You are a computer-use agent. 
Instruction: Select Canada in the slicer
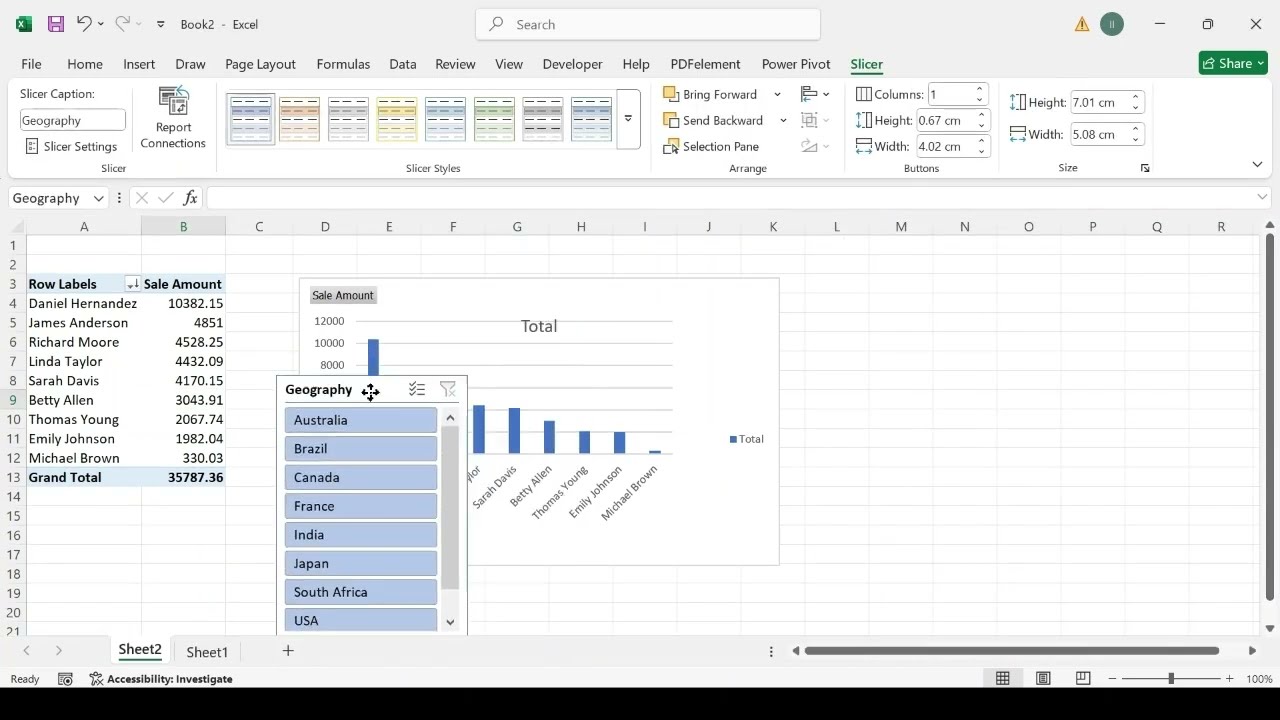[x=361, y=477]
